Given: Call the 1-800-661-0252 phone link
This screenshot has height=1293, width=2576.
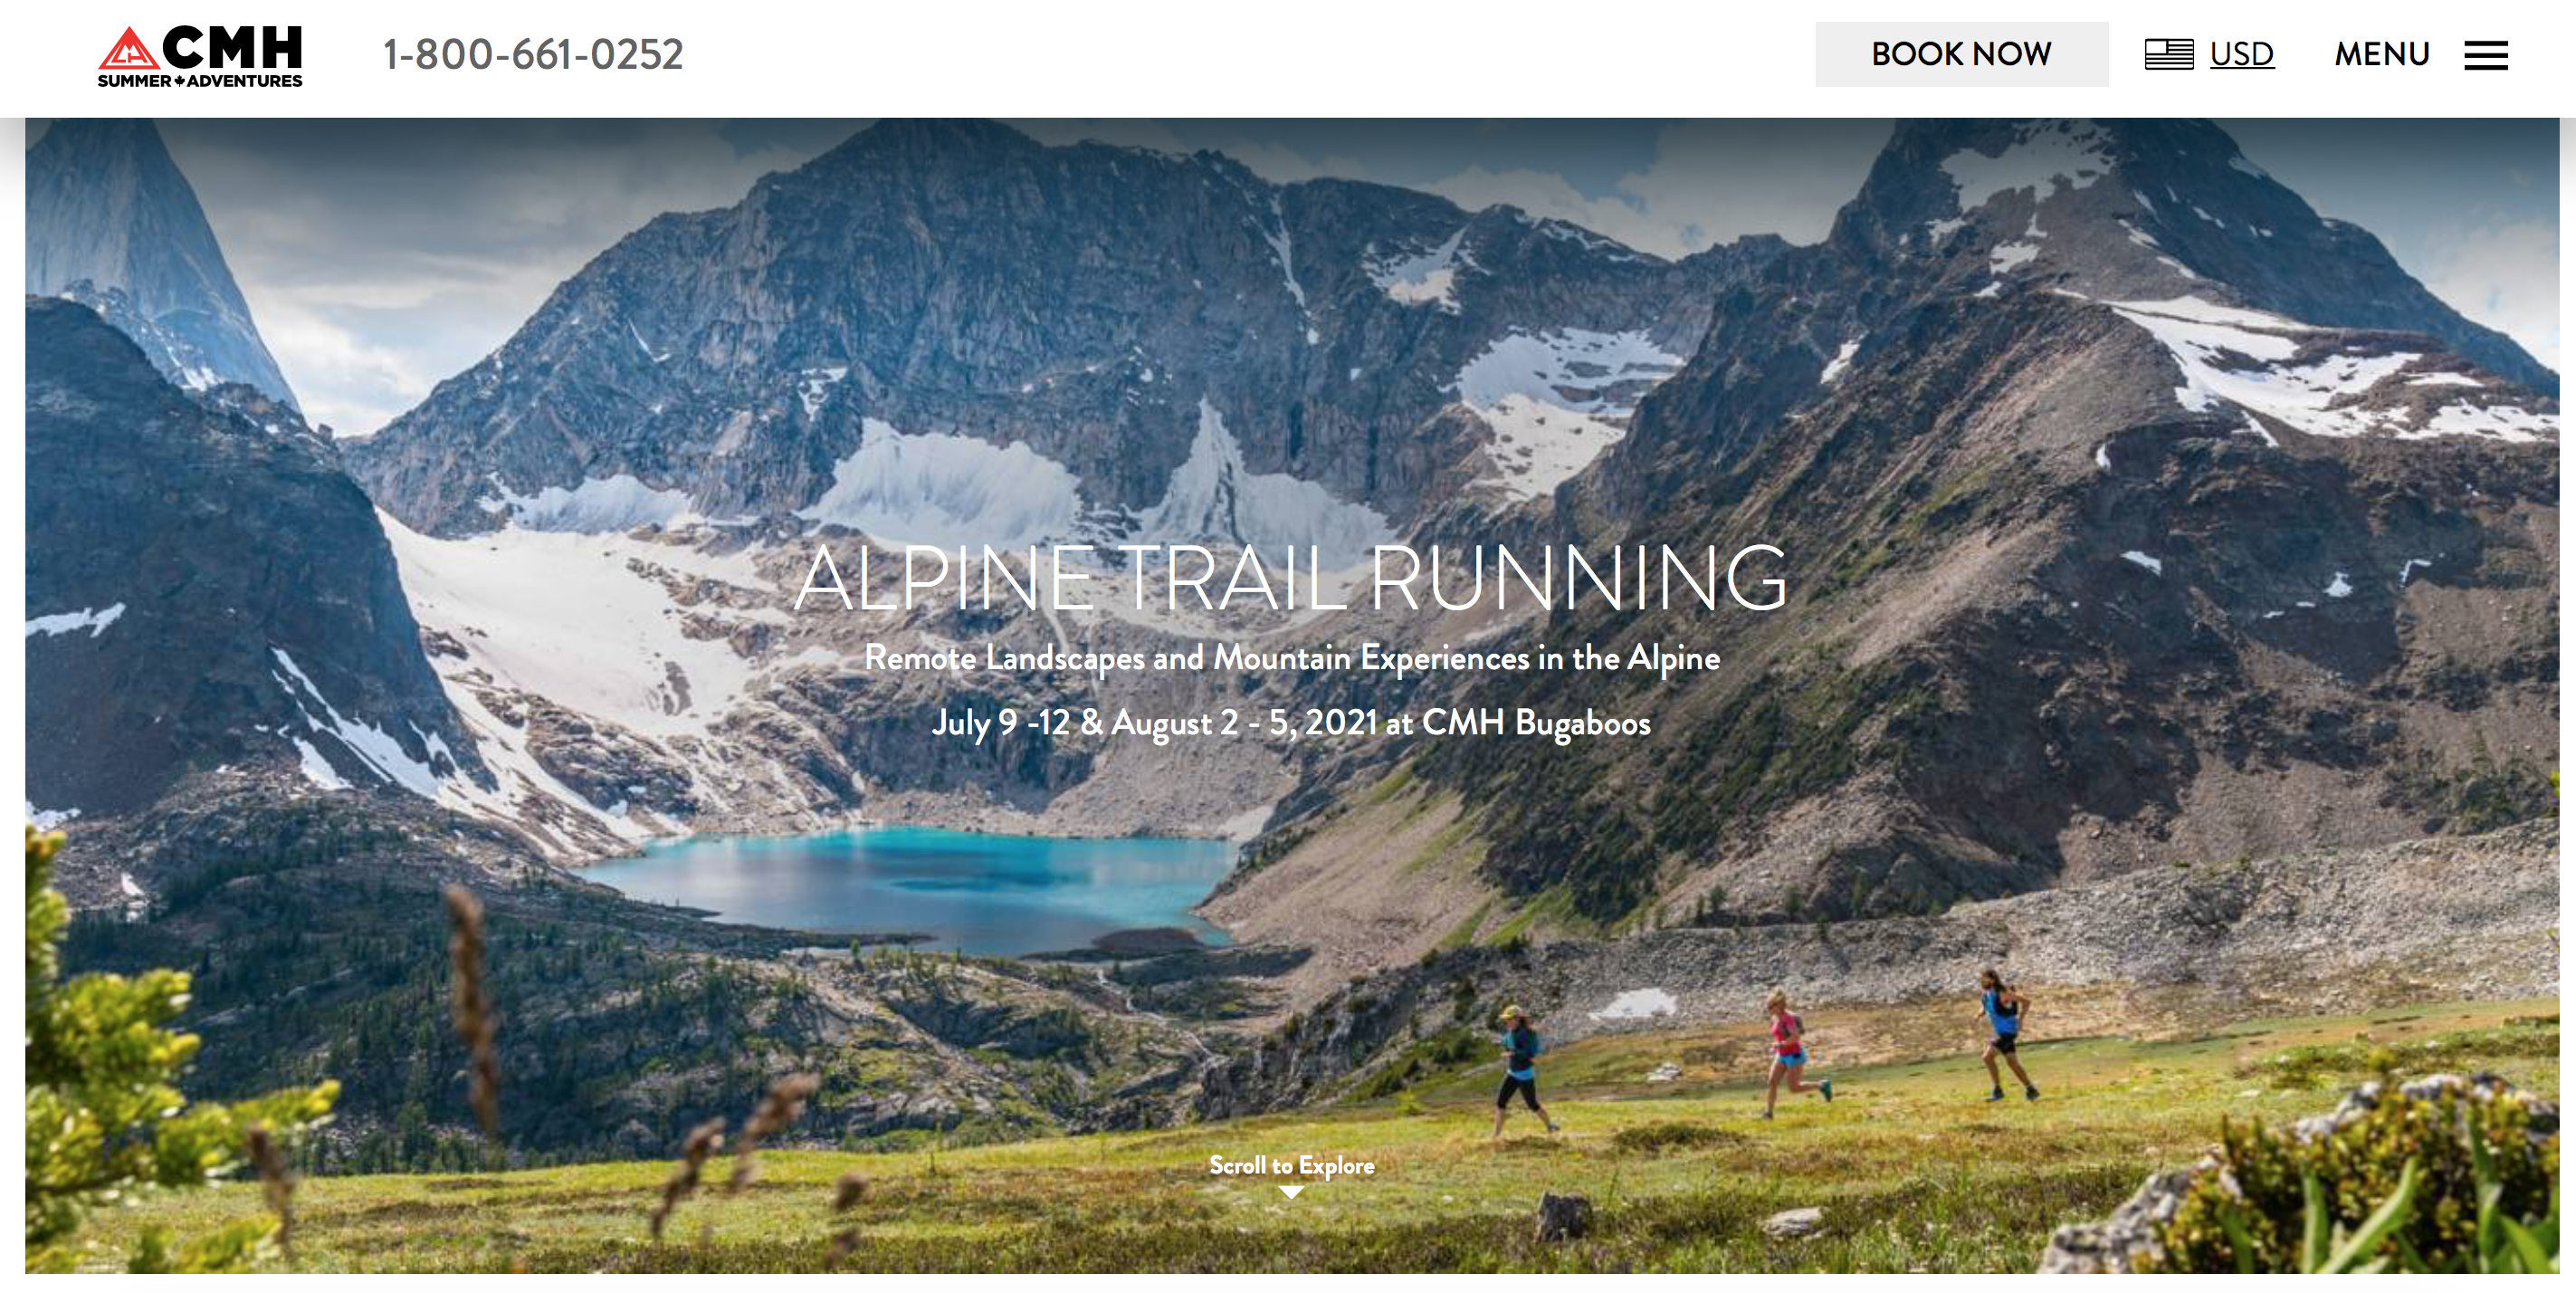Looking at the screenshot, I should point(533,54).
